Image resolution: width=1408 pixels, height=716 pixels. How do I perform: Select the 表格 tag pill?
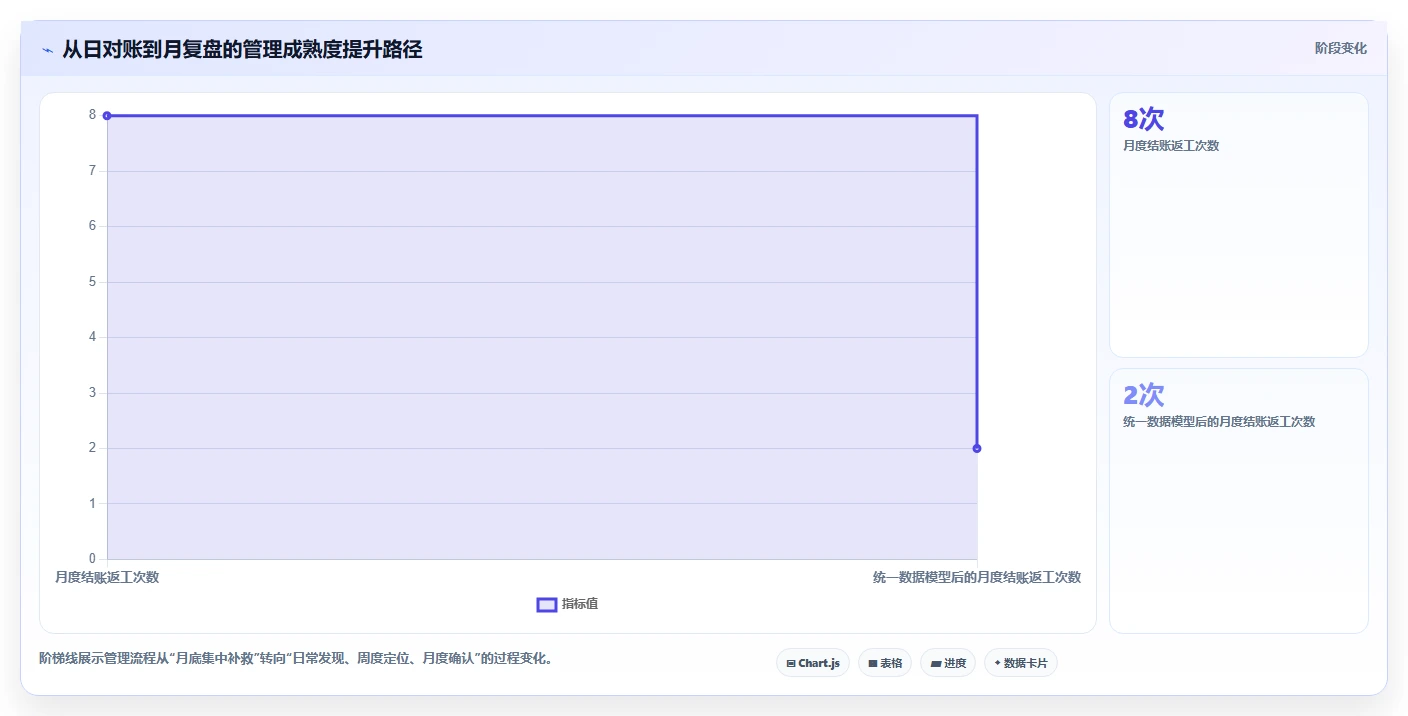(x=885, y=663)
